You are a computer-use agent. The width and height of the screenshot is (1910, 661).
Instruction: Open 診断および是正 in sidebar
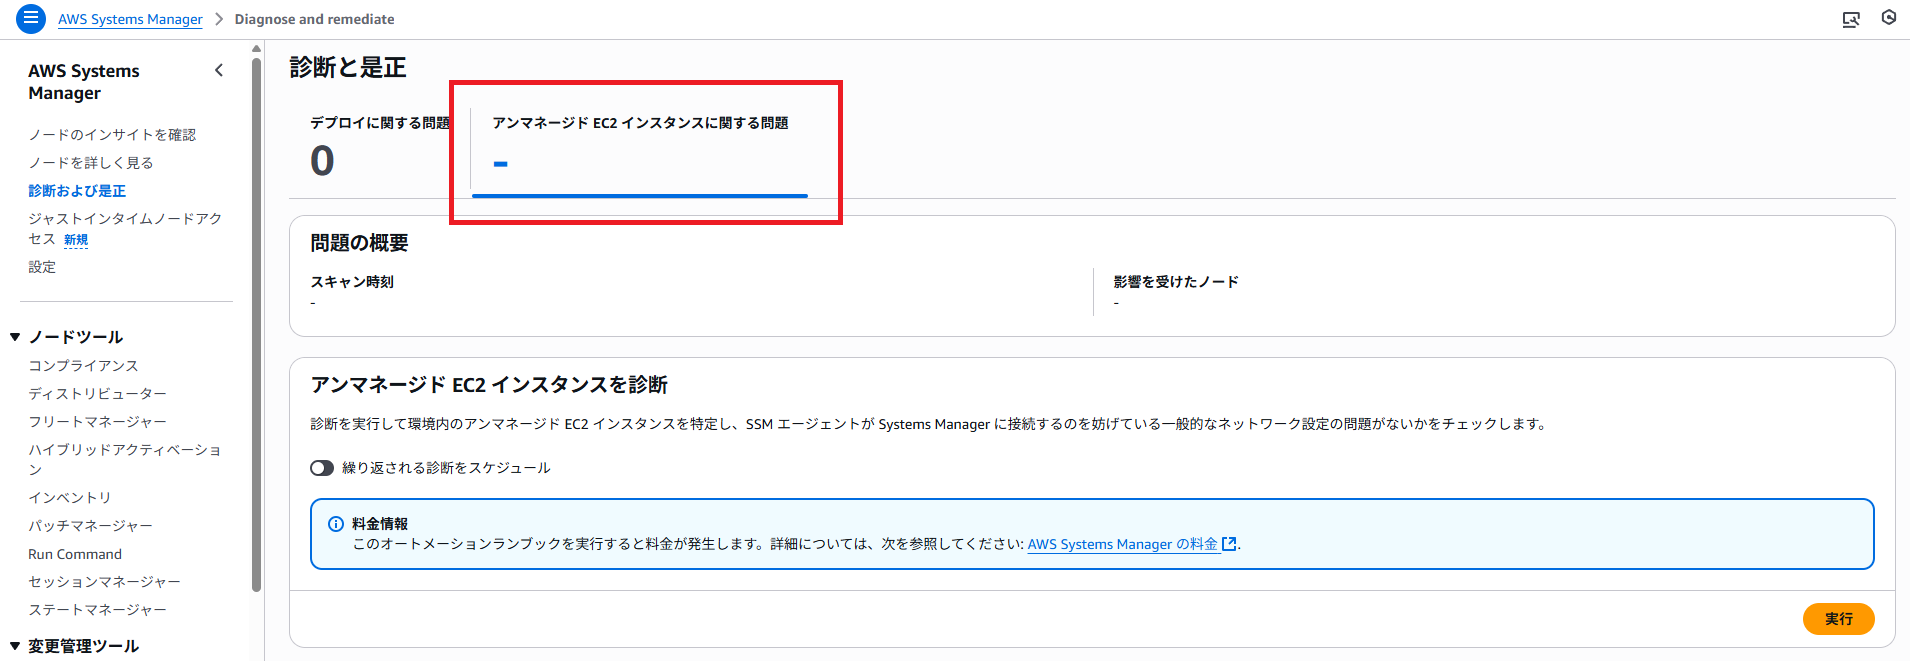77,190
